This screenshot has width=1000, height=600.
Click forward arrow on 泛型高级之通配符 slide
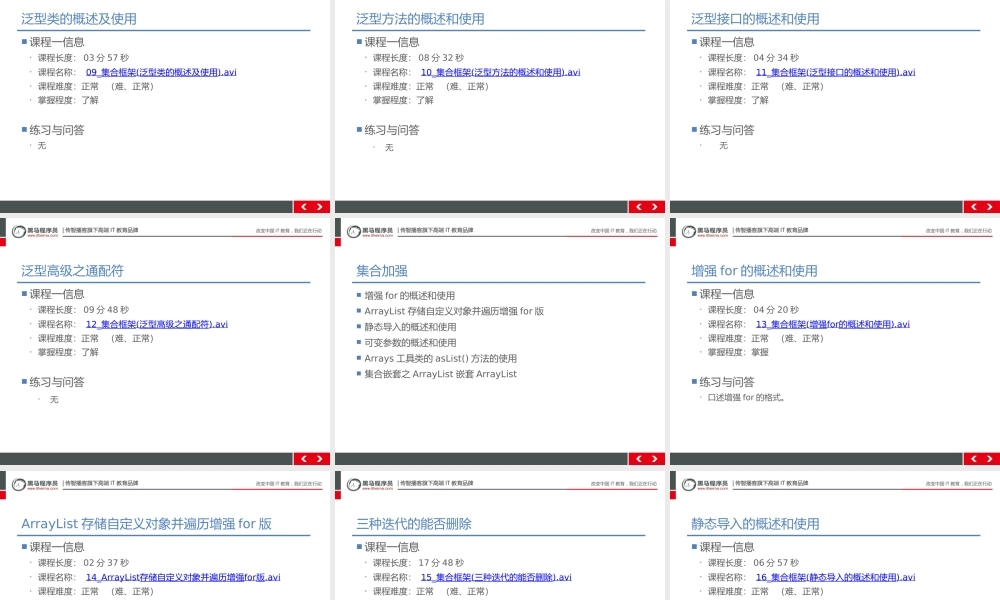tap(318, 458)
